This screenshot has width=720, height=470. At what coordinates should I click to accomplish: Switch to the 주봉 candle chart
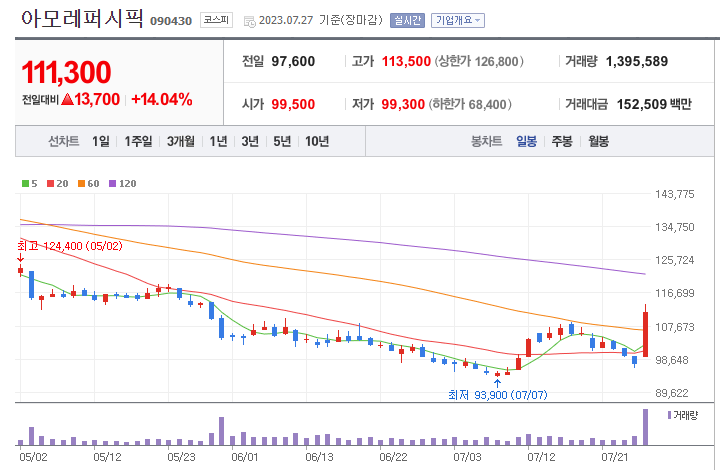click(x=562, y=141)
